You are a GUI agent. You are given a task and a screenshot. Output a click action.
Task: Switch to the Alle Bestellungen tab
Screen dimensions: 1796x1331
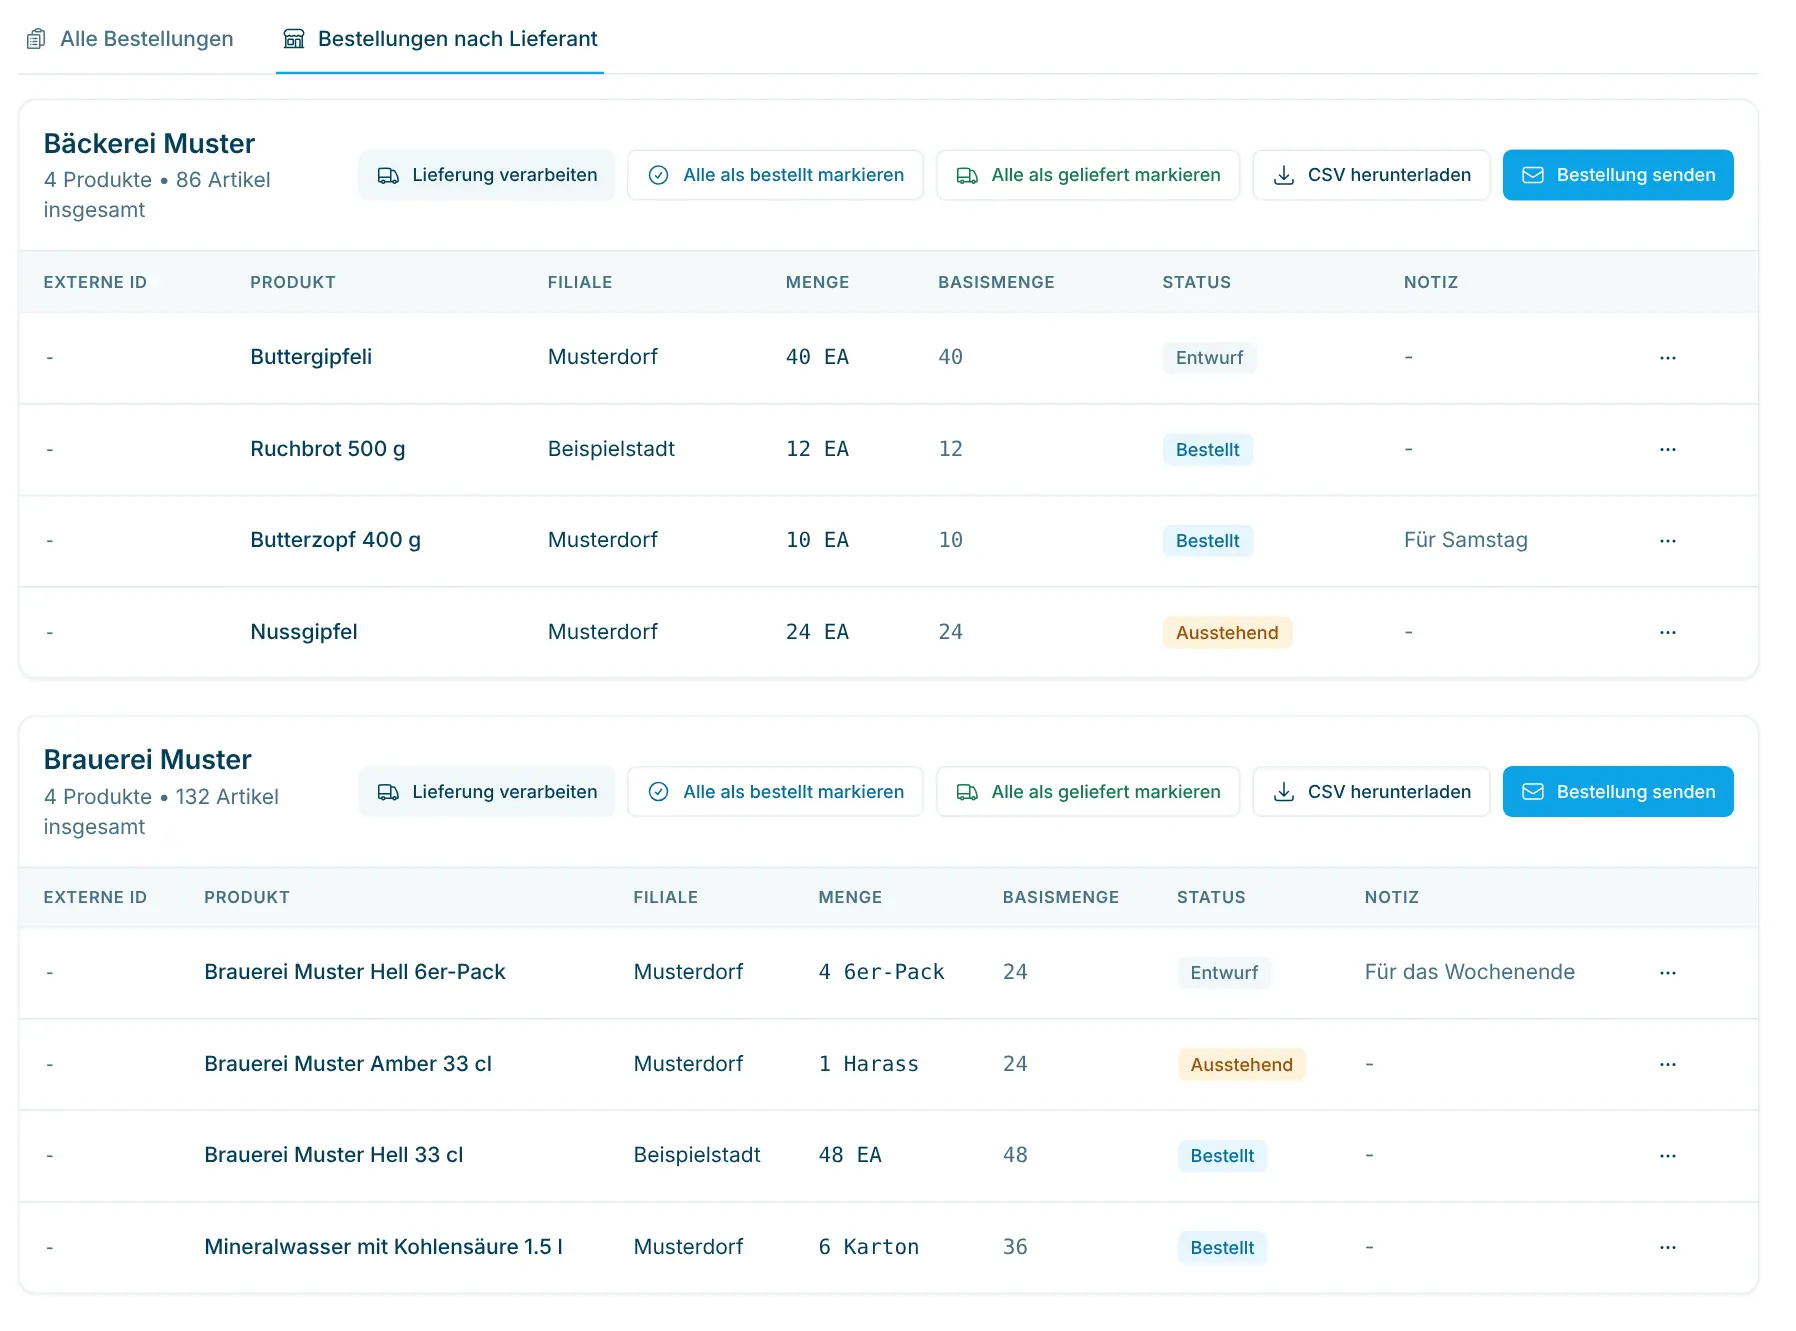coord(130,39)
